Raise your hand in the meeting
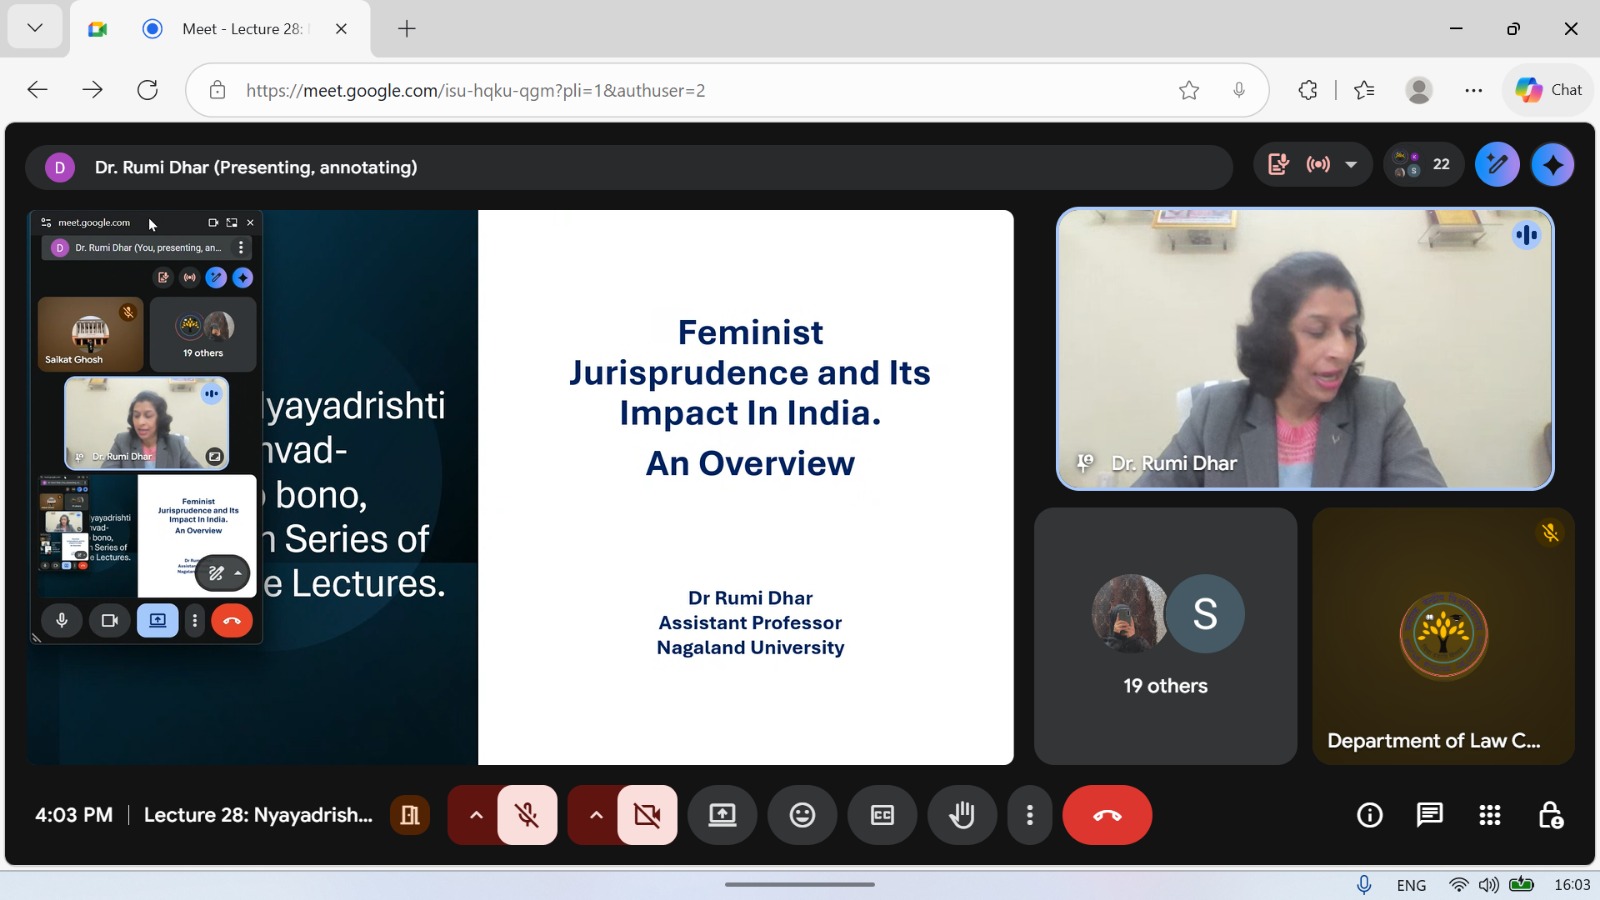Image resolution: width=1600 pixels, height=900 pixels. coord(961,815)
